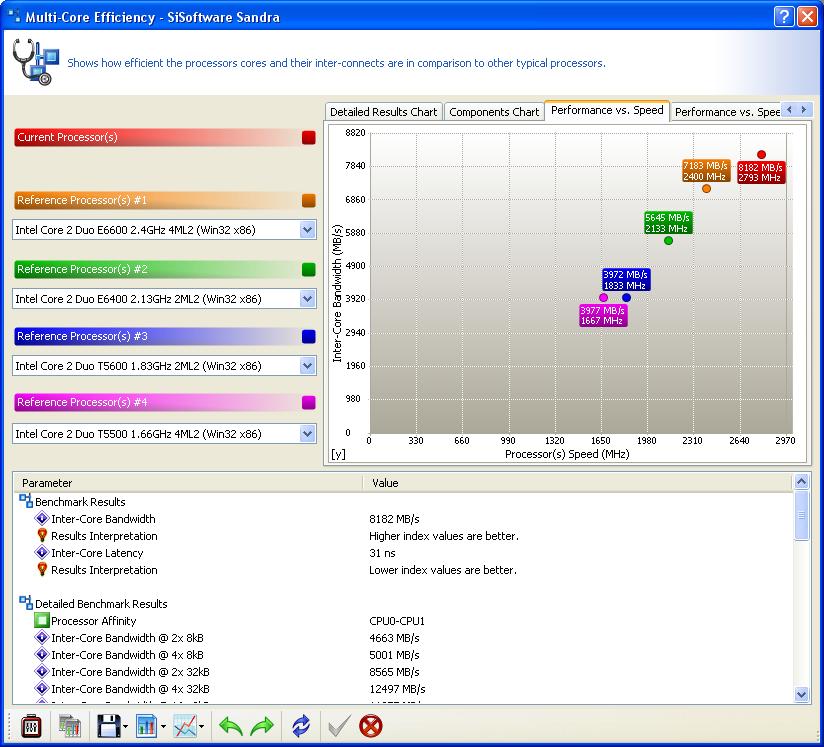The image size is (824, 747).
Task: Click the bar chart view icon
Action: [146, 726]
